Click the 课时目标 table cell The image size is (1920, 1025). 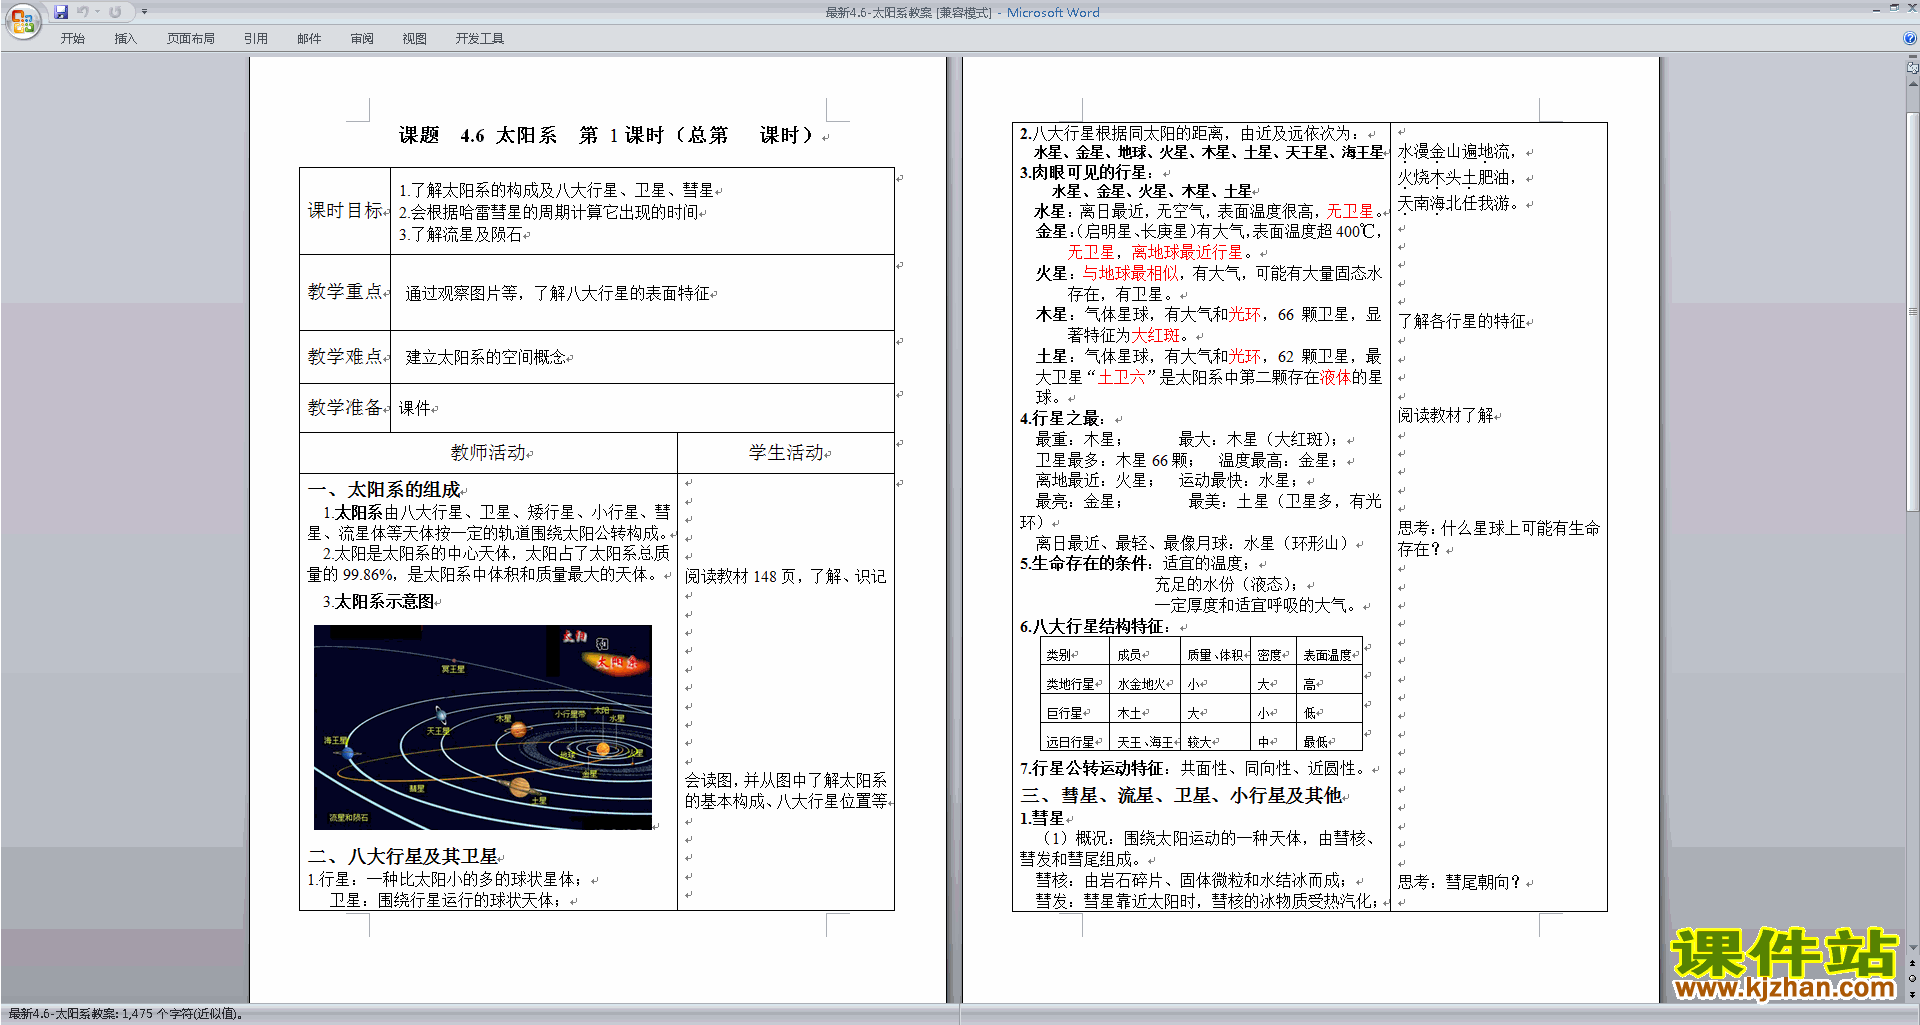pos(345,211)
